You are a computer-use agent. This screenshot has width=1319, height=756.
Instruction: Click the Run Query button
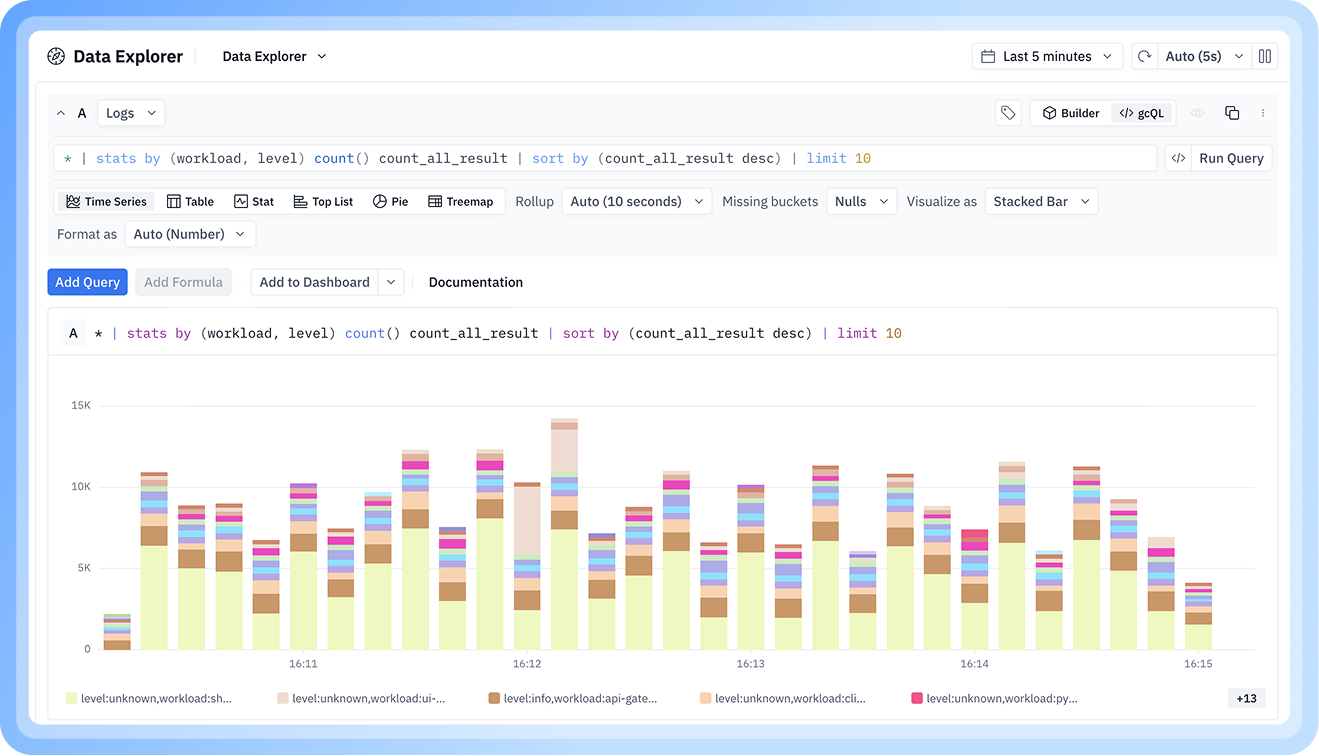click(x=1231, y=158)
